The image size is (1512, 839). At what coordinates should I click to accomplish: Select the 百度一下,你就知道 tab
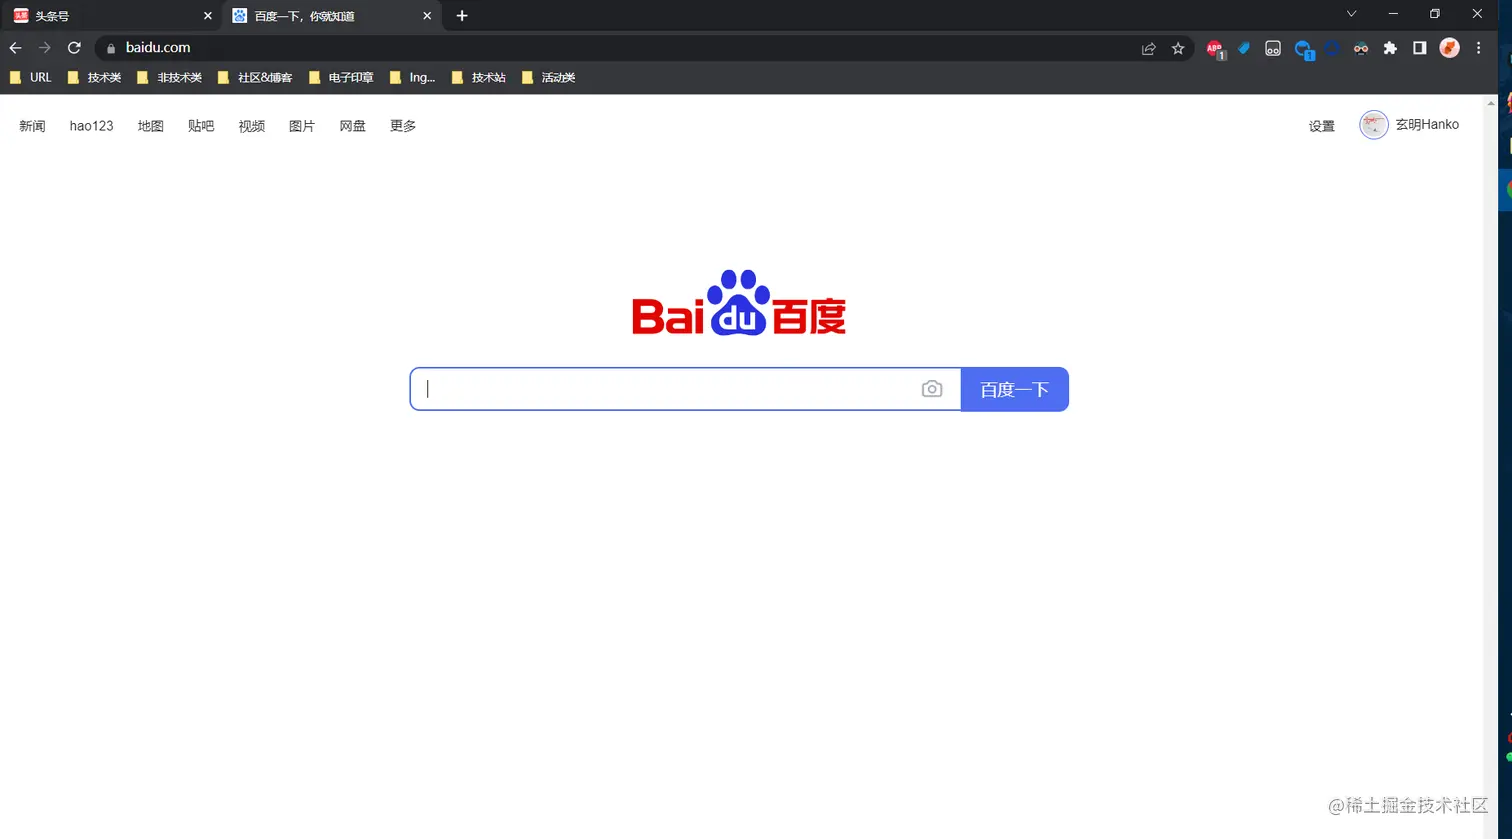coord(331,16)
